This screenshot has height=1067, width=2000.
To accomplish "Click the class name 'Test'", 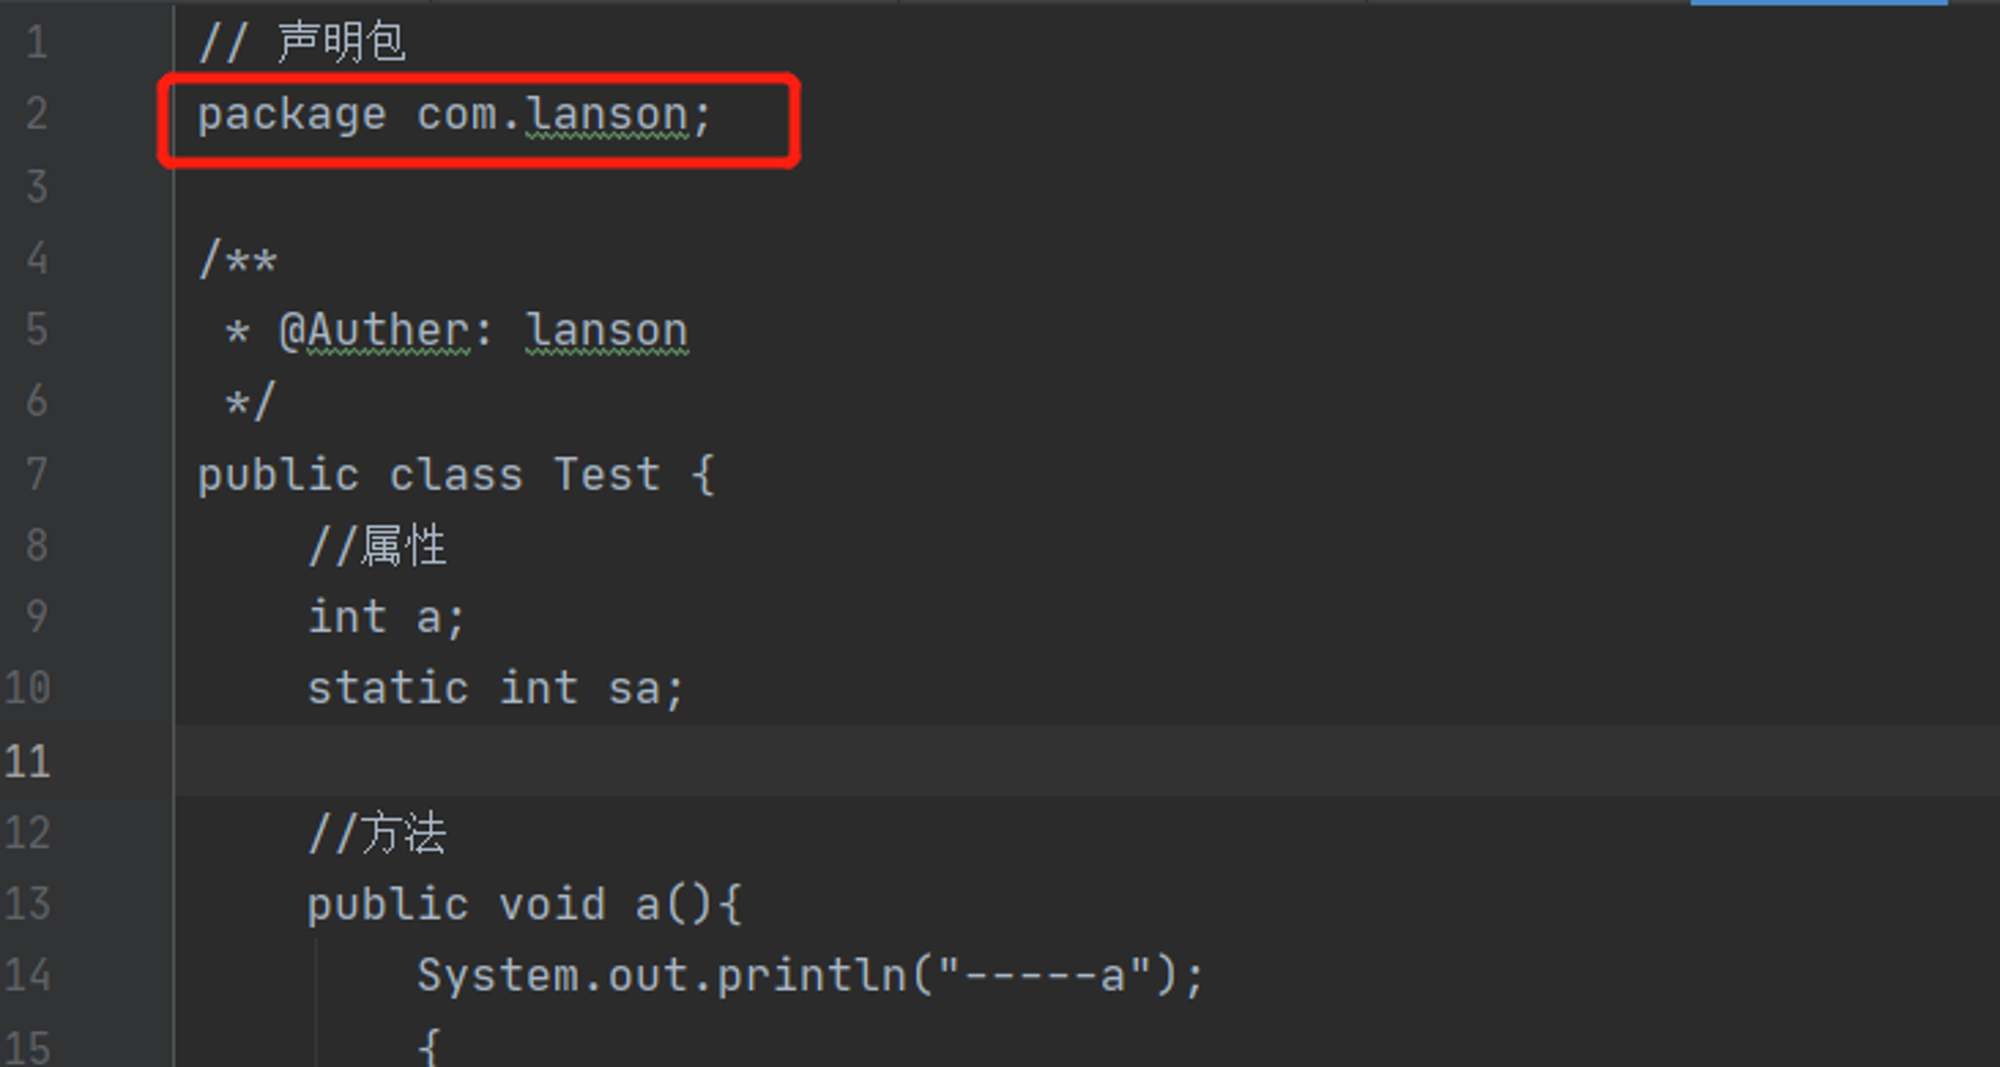I will point(607,474).
